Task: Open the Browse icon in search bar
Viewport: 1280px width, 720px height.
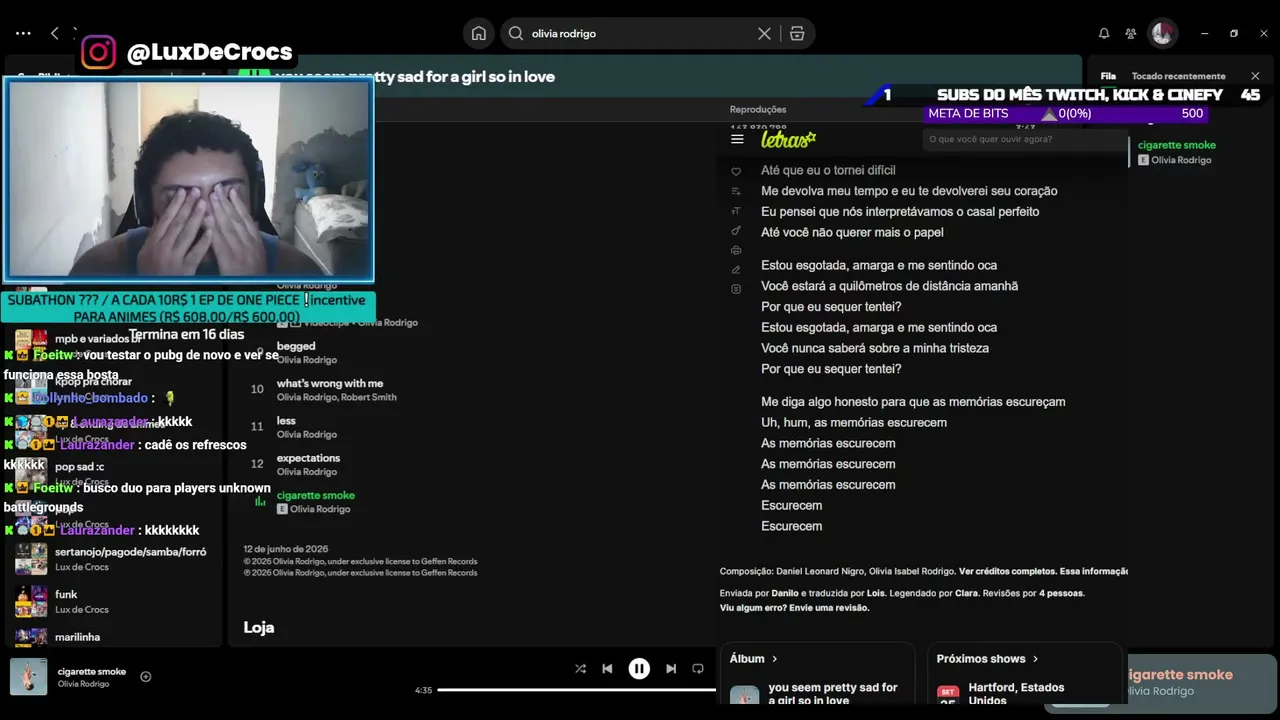Action: pos(797,33)
